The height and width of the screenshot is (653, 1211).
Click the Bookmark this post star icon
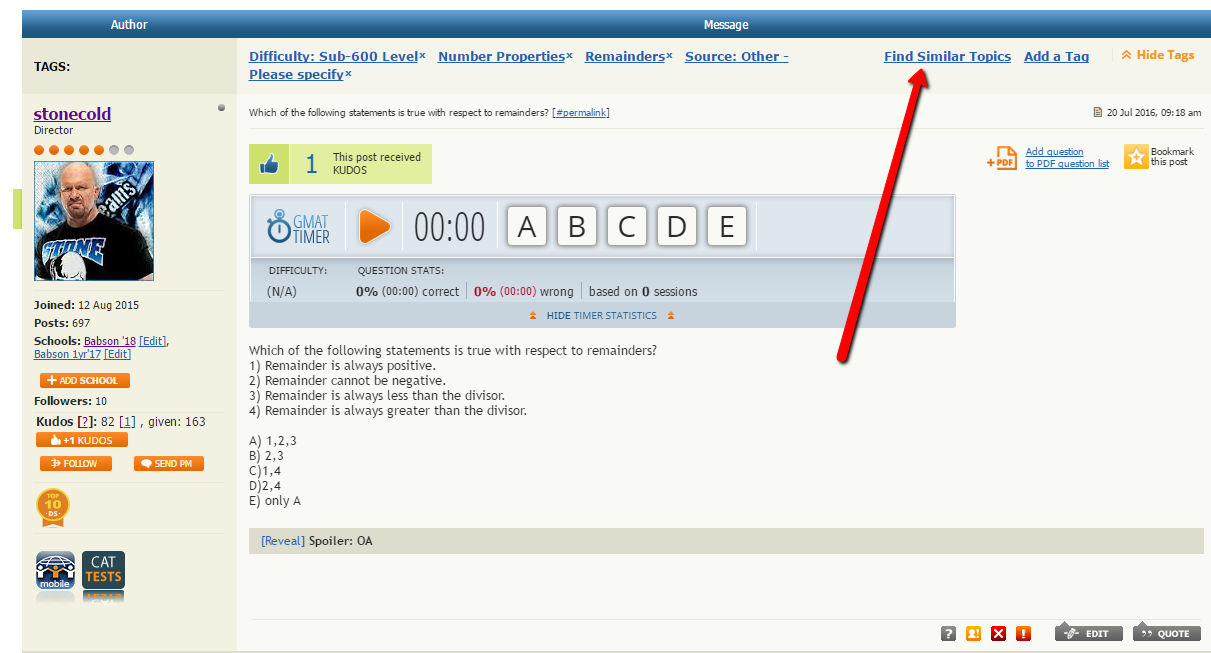pos(1136,157)
